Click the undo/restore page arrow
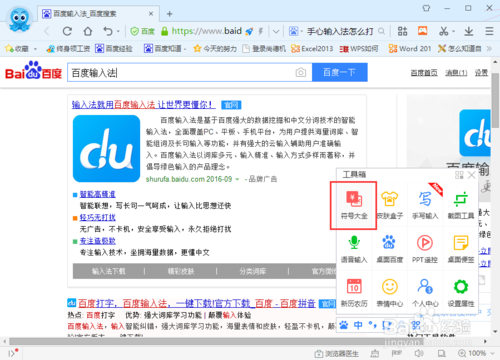Viewport: 500px width, 360px height. 108,31
